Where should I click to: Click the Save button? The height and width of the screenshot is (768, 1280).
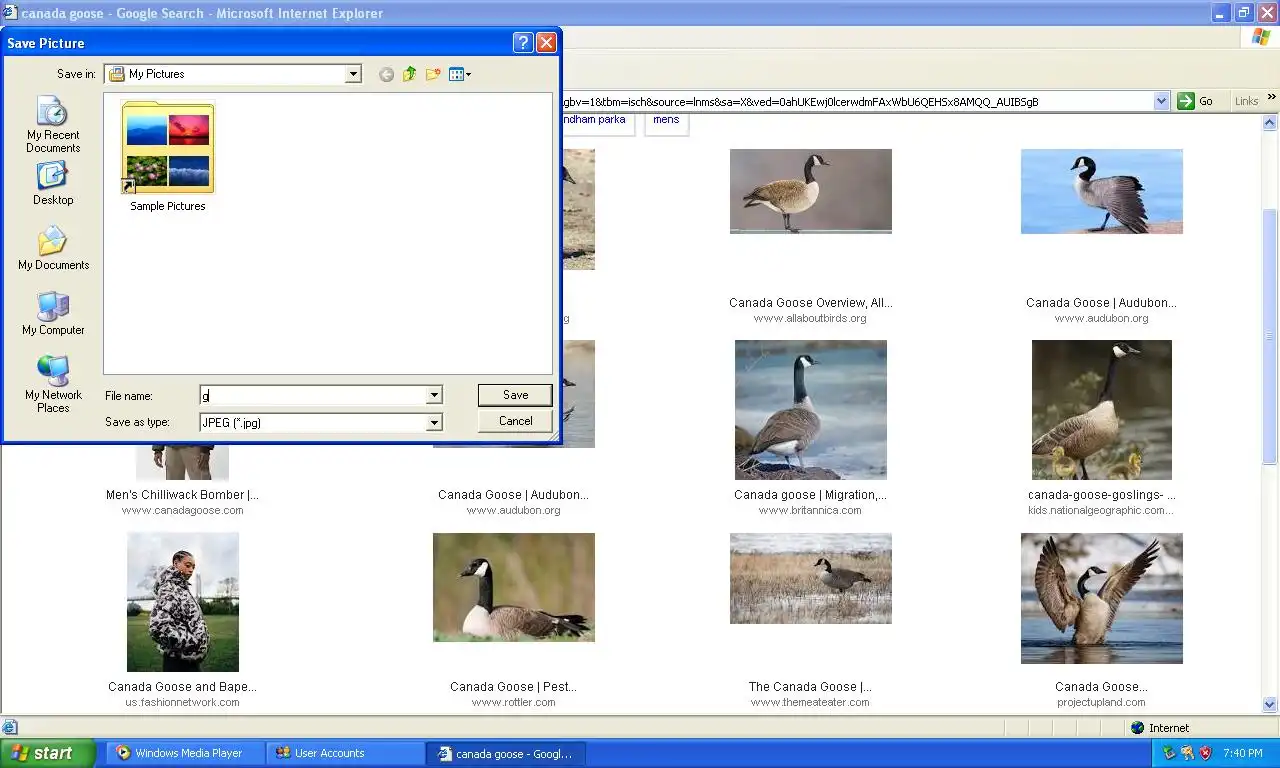click(x=515, y=395)
